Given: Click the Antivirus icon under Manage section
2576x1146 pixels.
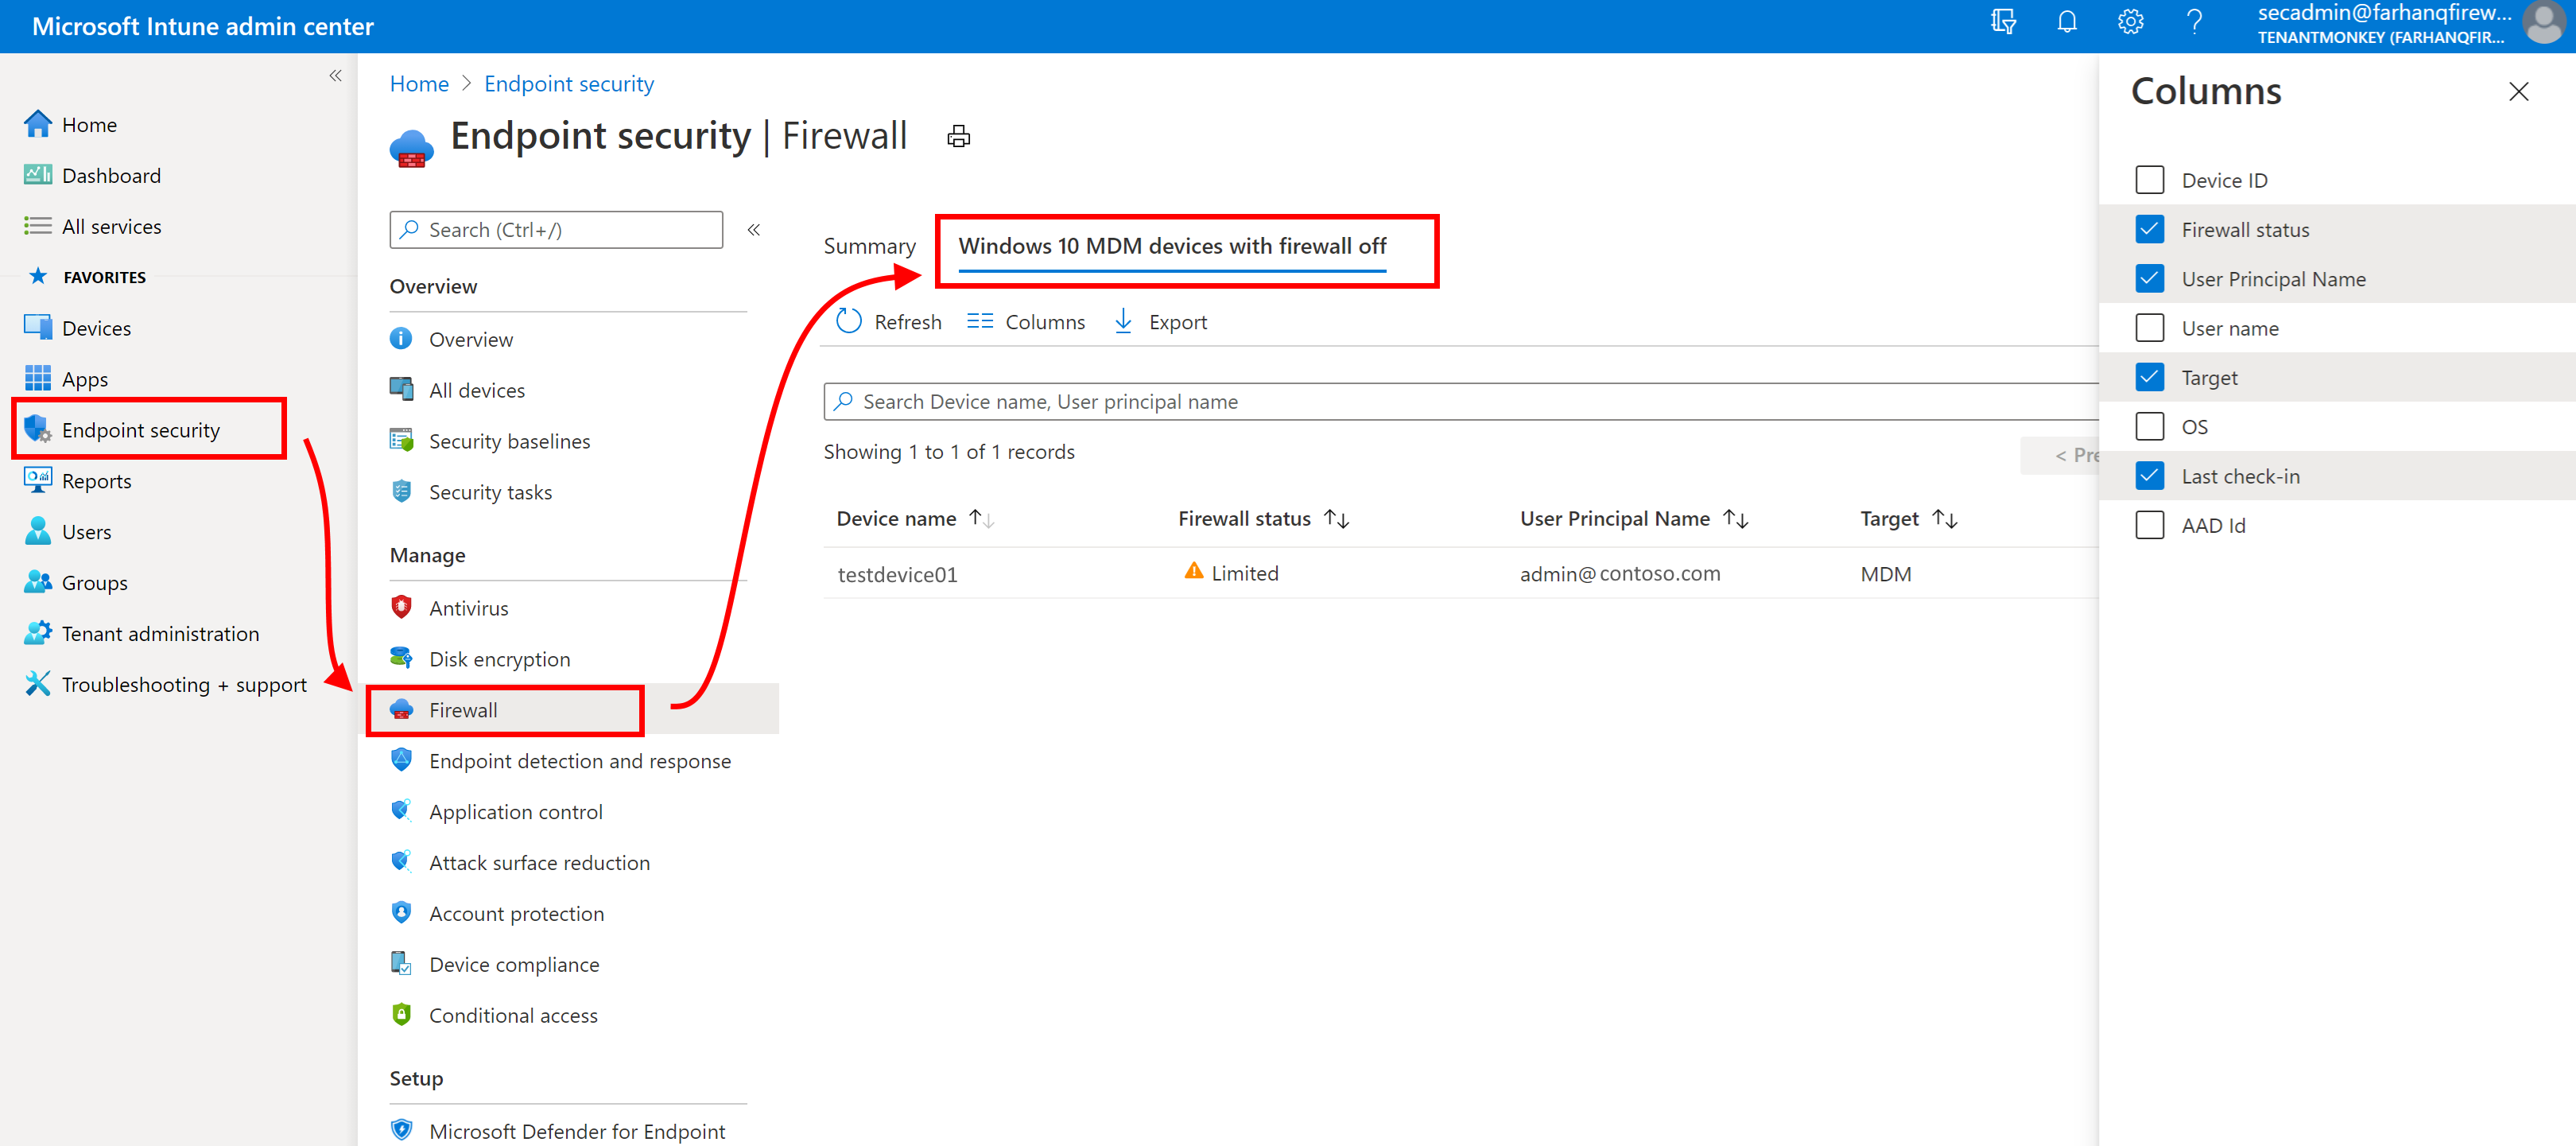Looking at the screenshot, I should [x=399, y=607].
